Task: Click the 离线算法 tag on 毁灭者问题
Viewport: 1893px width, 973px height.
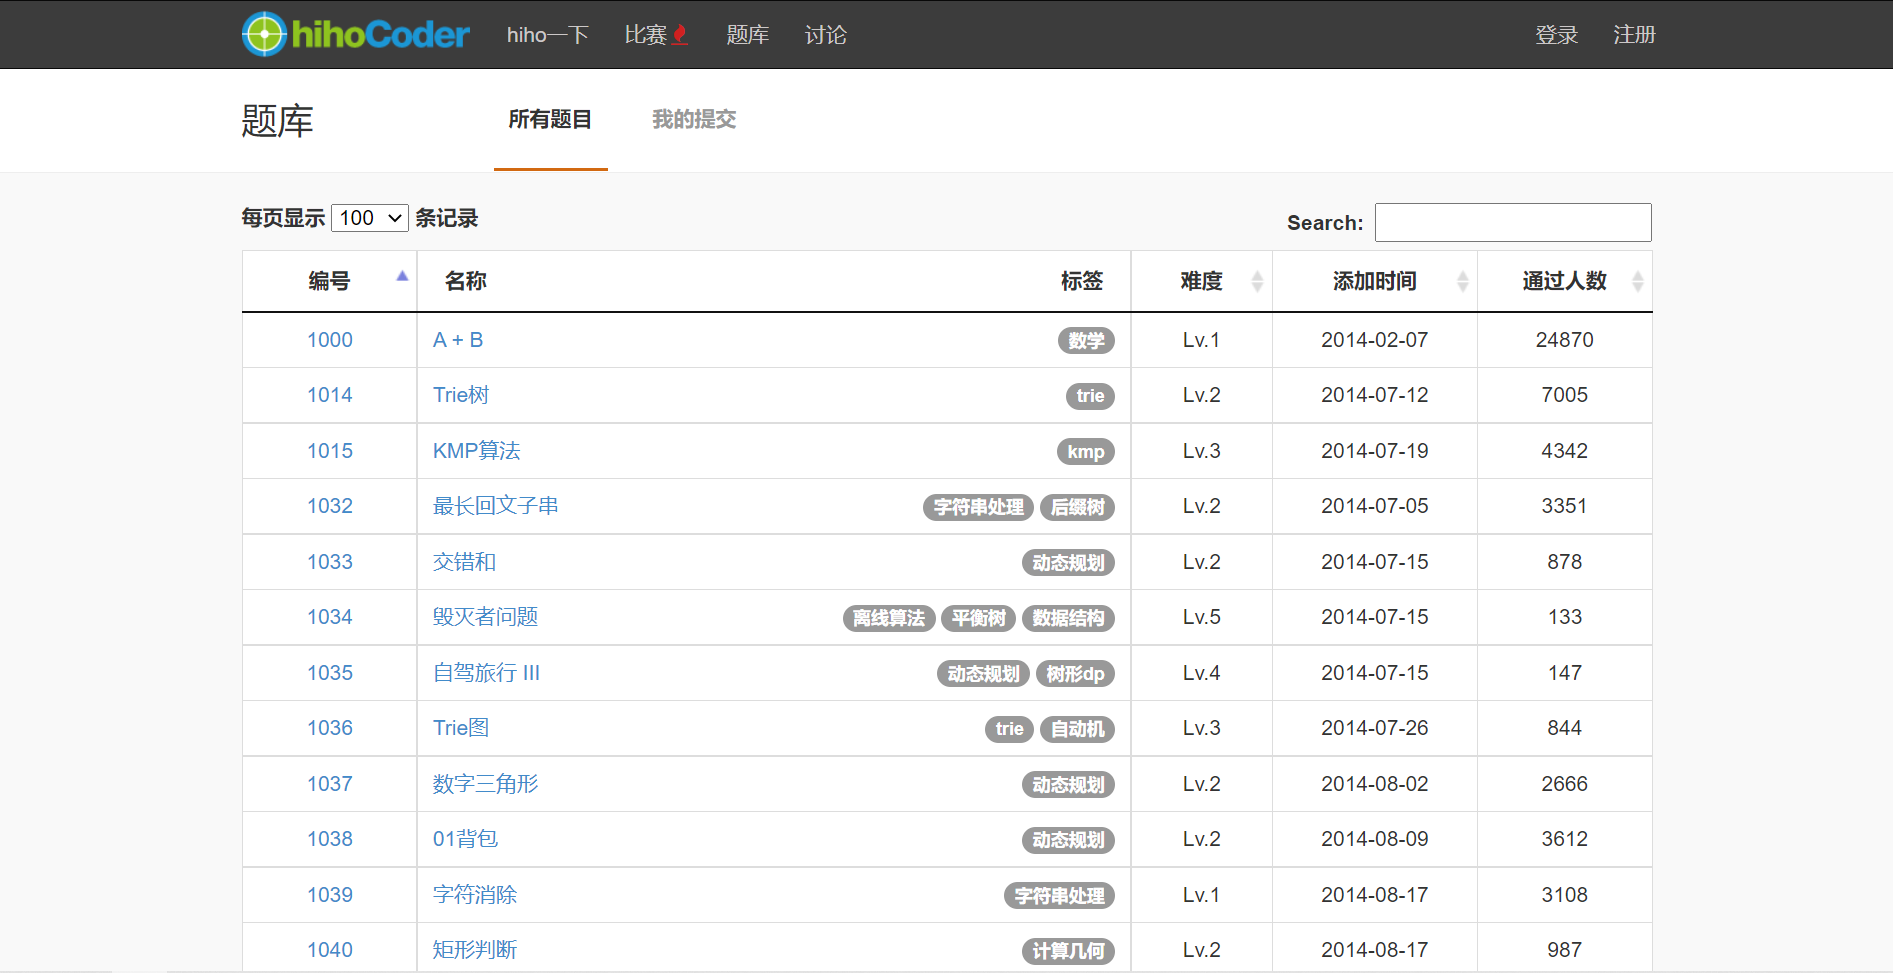Action: click(x=888, y=618)
